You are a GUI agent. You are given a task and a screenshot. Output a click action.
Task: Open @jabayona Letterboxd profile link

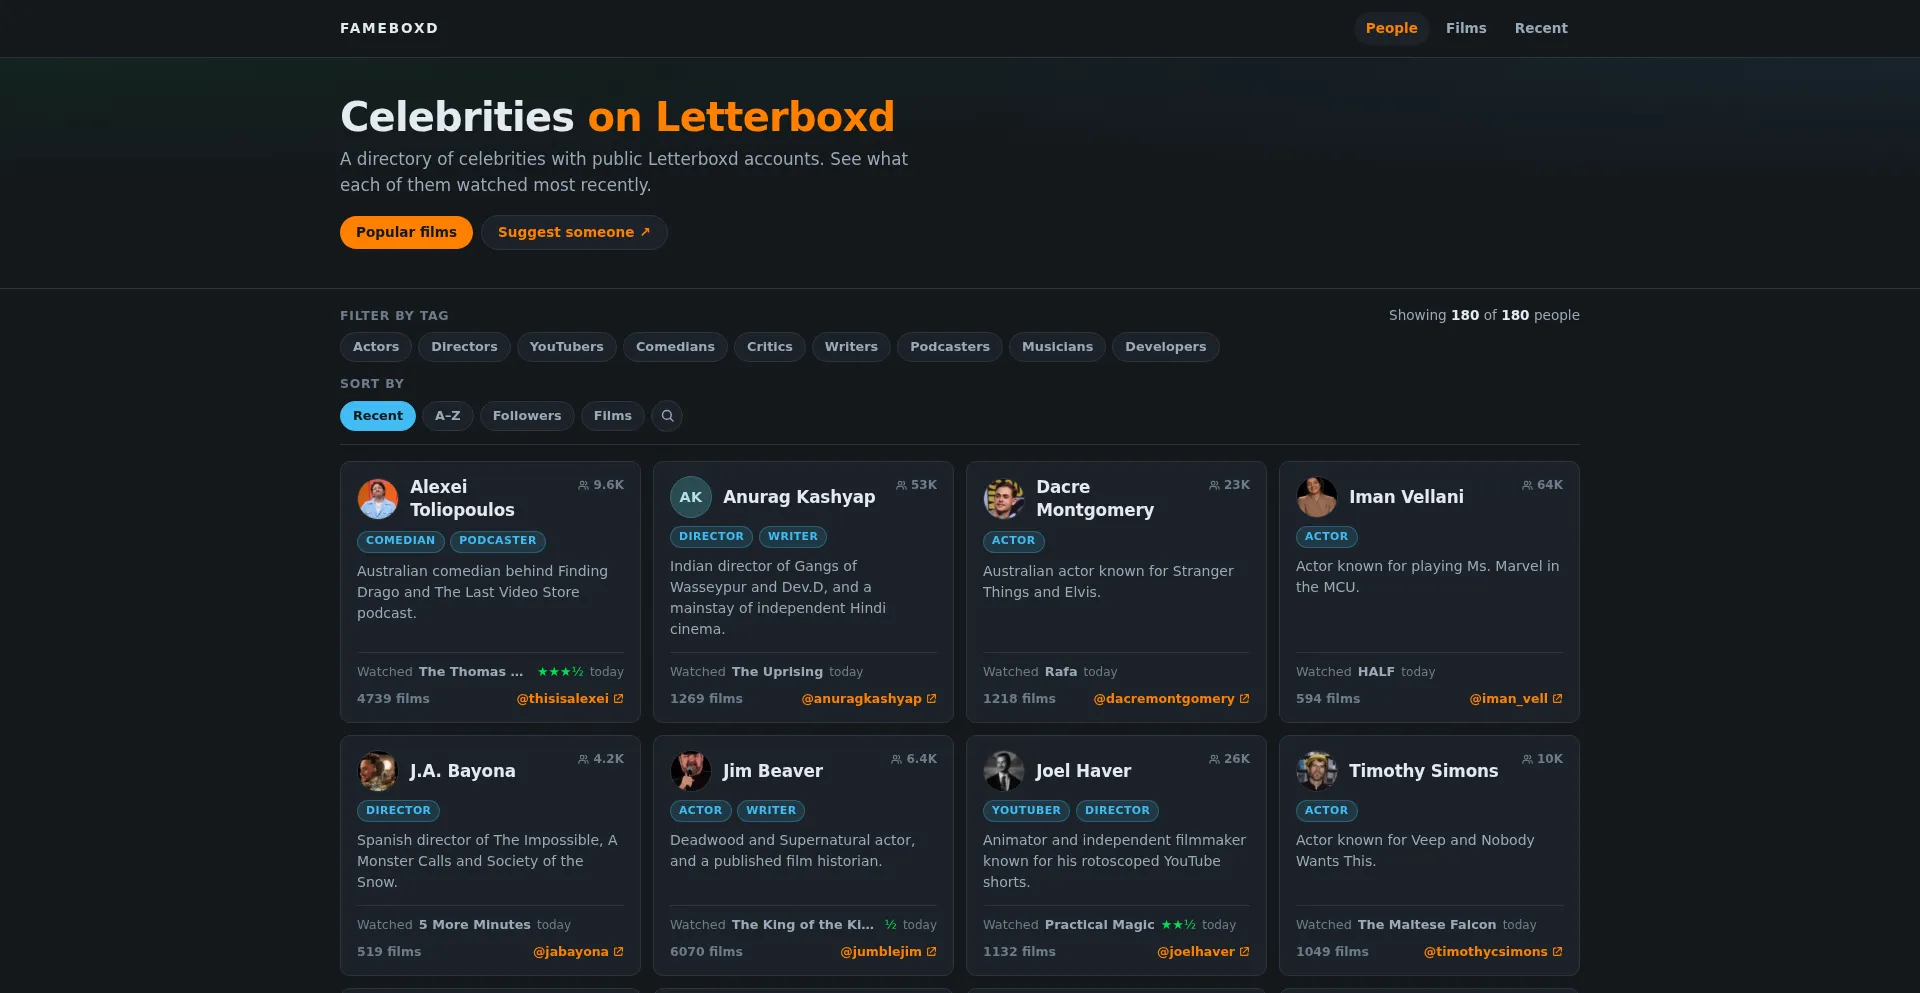[x=578, y=952]
